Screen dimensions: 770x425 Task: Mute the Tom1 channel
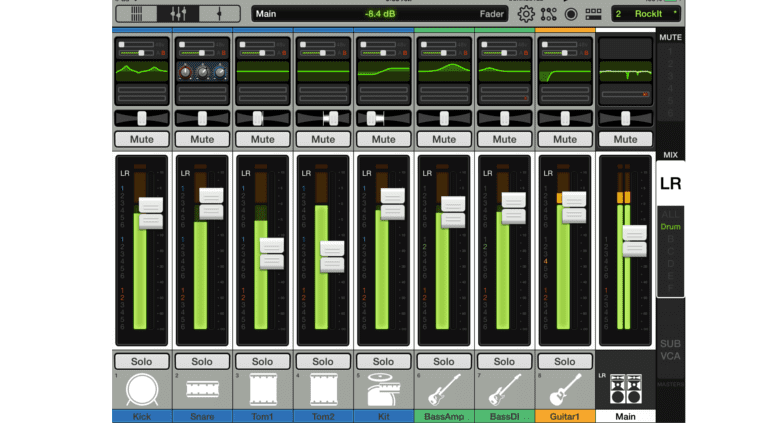[263, 139]
